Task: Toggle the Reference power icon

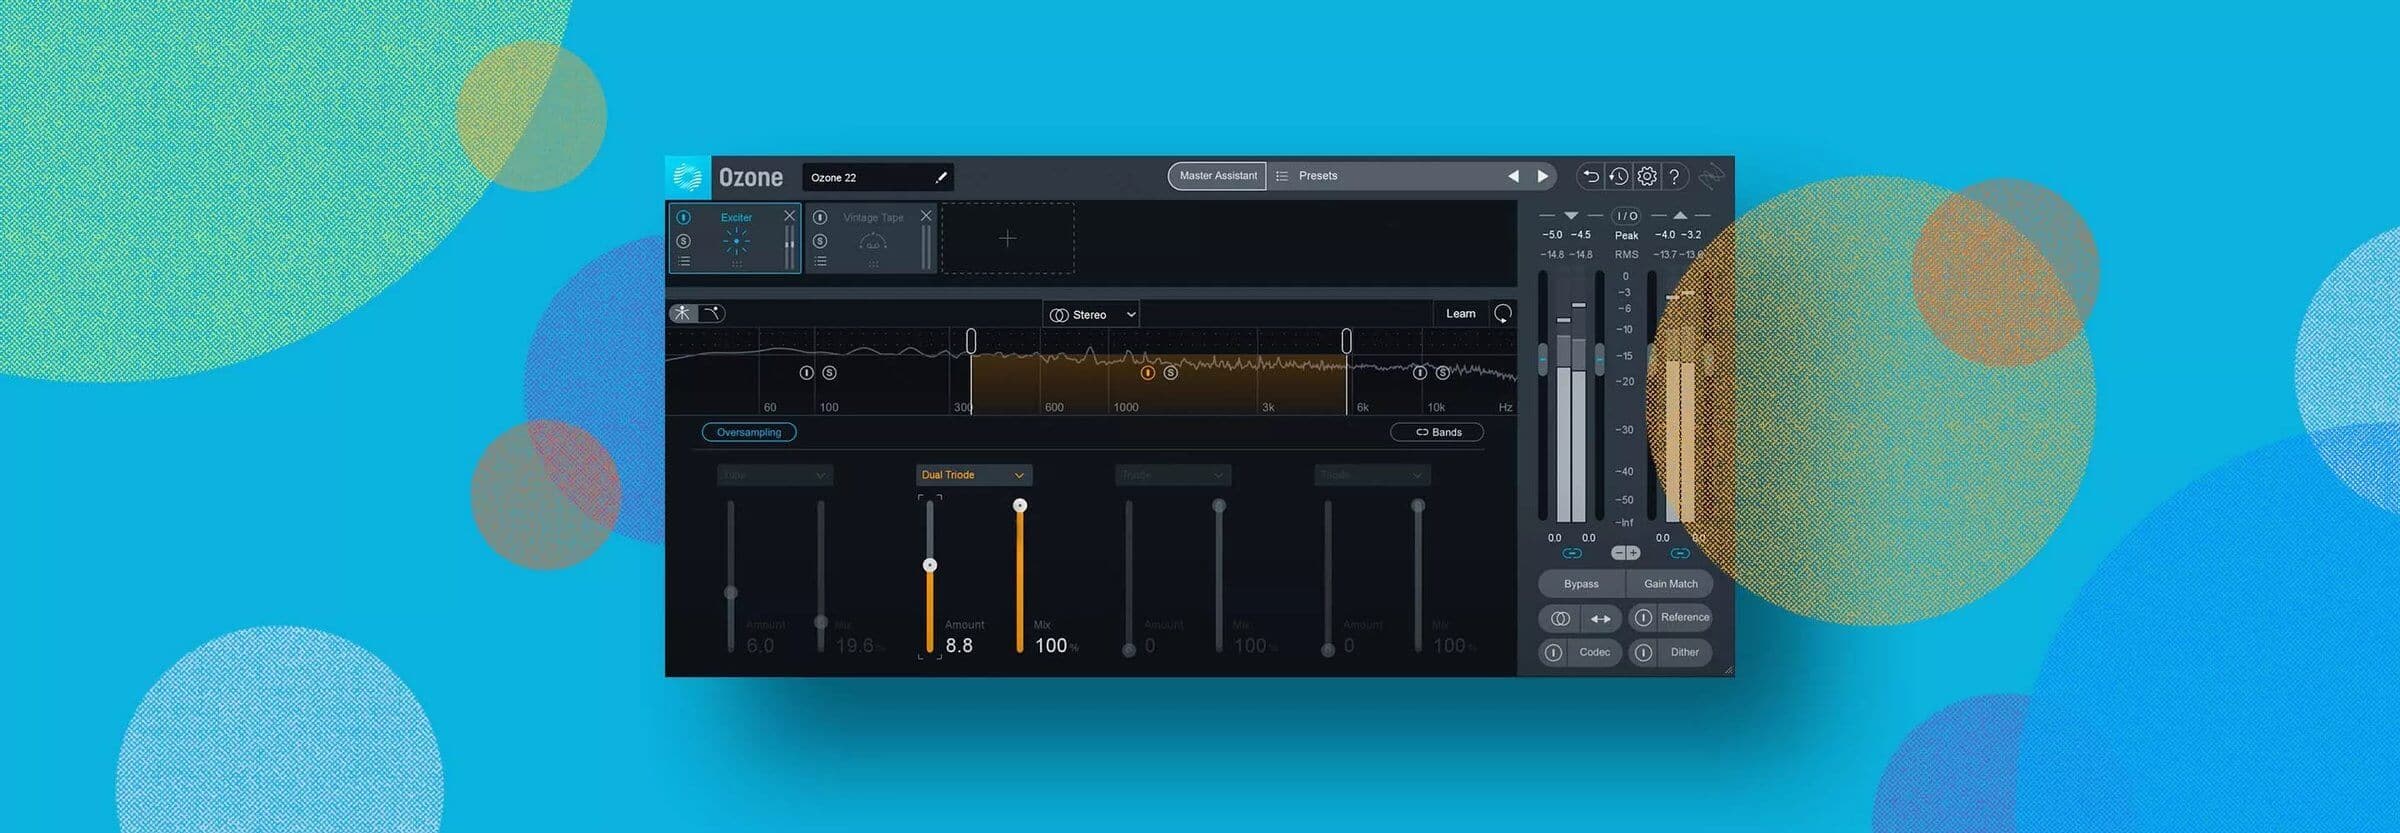Action: [x=1643, y=618]
